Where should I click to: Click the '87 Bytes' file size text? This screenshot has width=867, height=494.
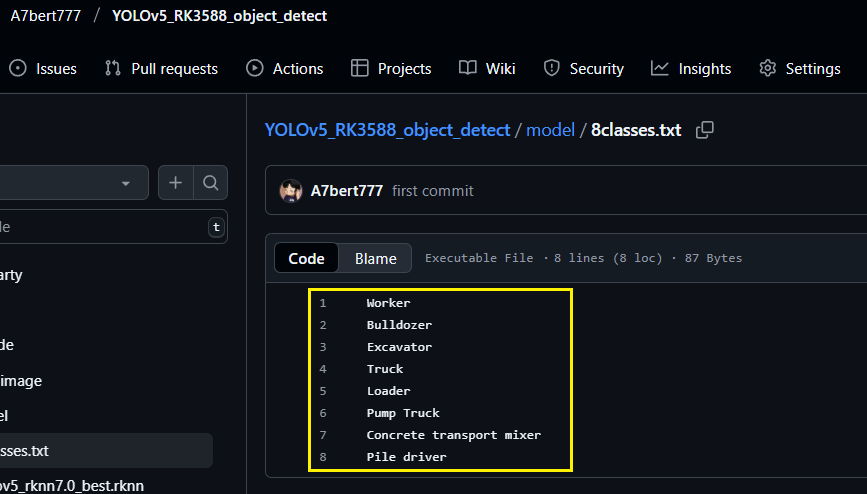coord(713,258)
